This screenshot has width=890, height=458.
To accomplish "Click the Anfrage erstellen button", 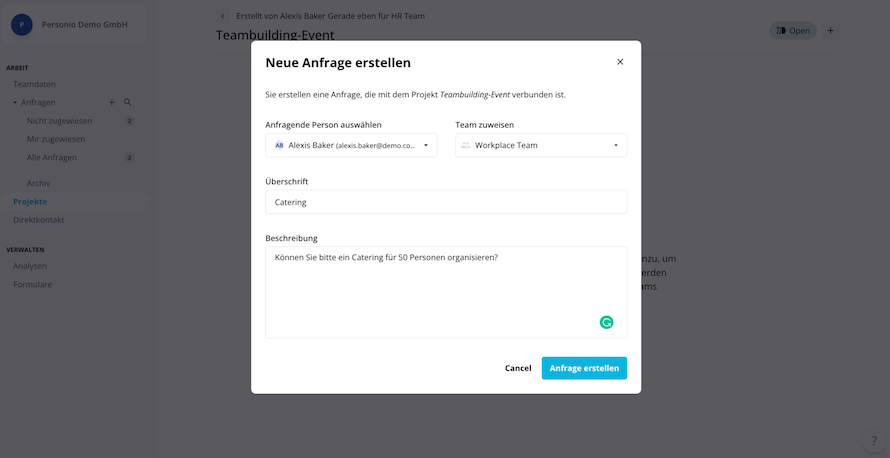I will tap(584, 368).
